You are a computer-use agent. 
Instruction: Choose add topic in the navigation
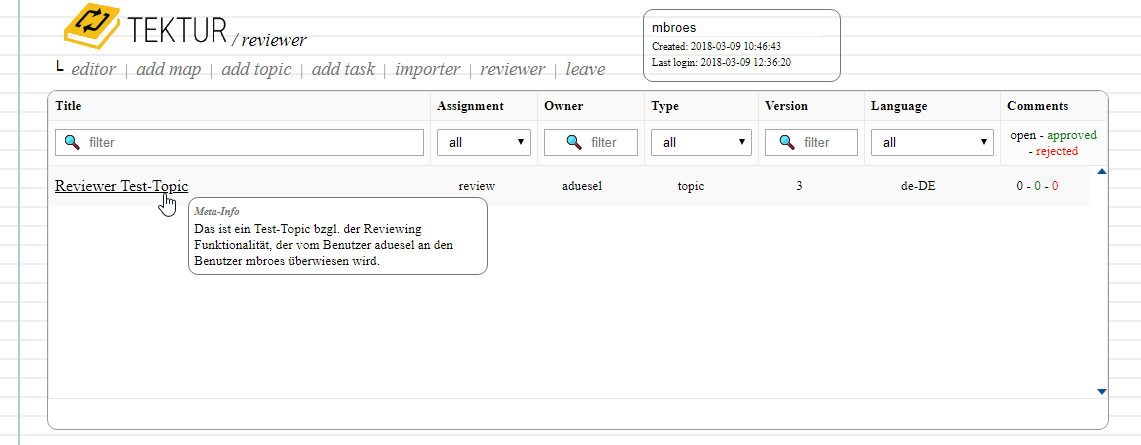256,70
